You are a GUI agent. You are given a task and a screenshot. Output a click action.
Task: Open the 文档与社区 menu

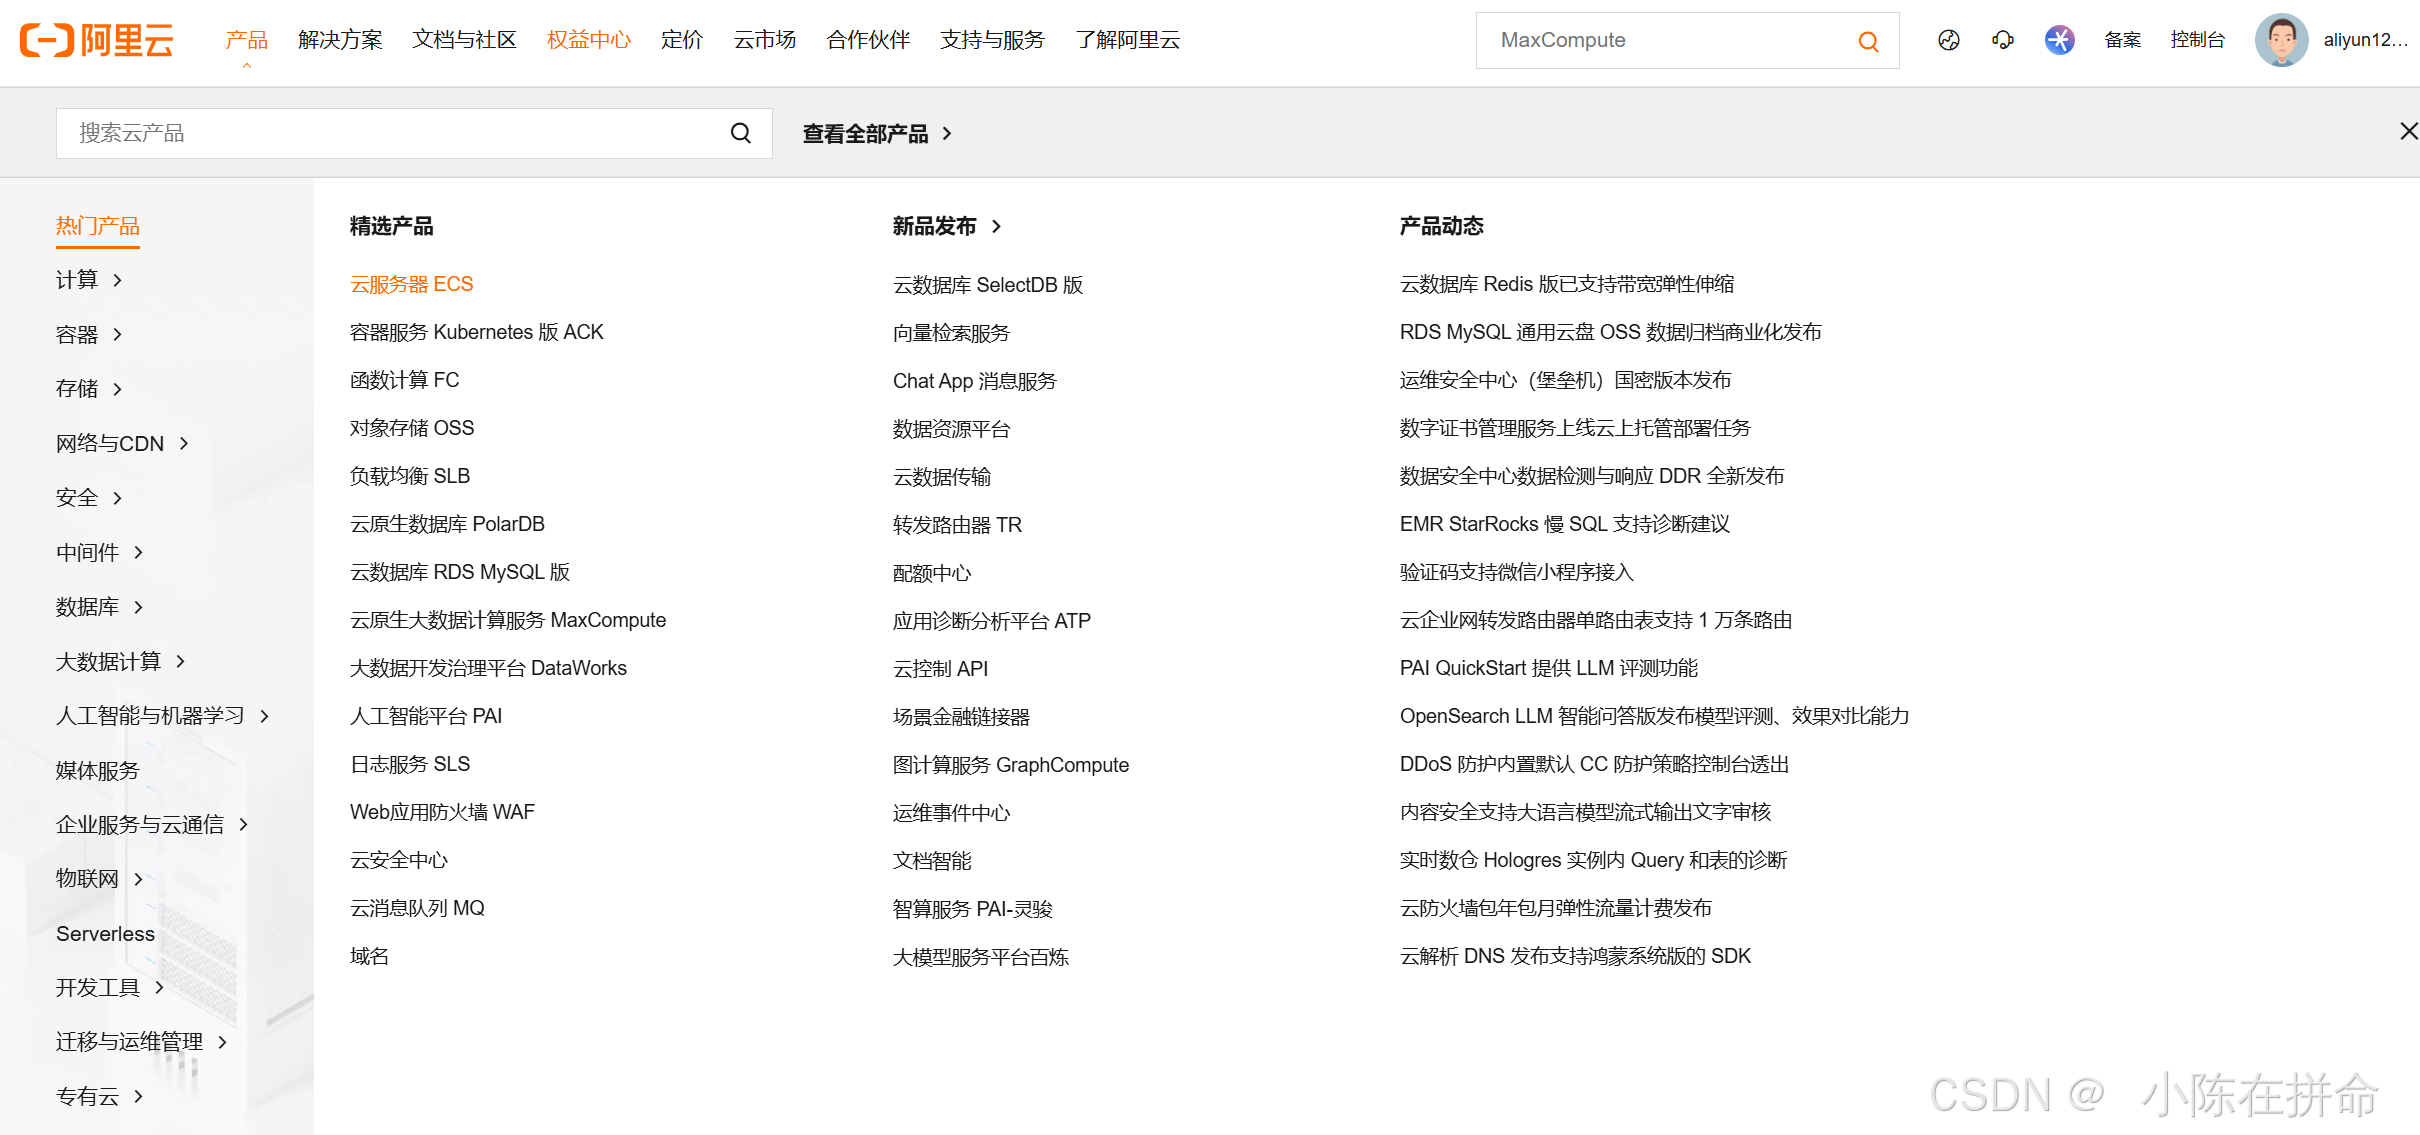(x=465, y=40)
